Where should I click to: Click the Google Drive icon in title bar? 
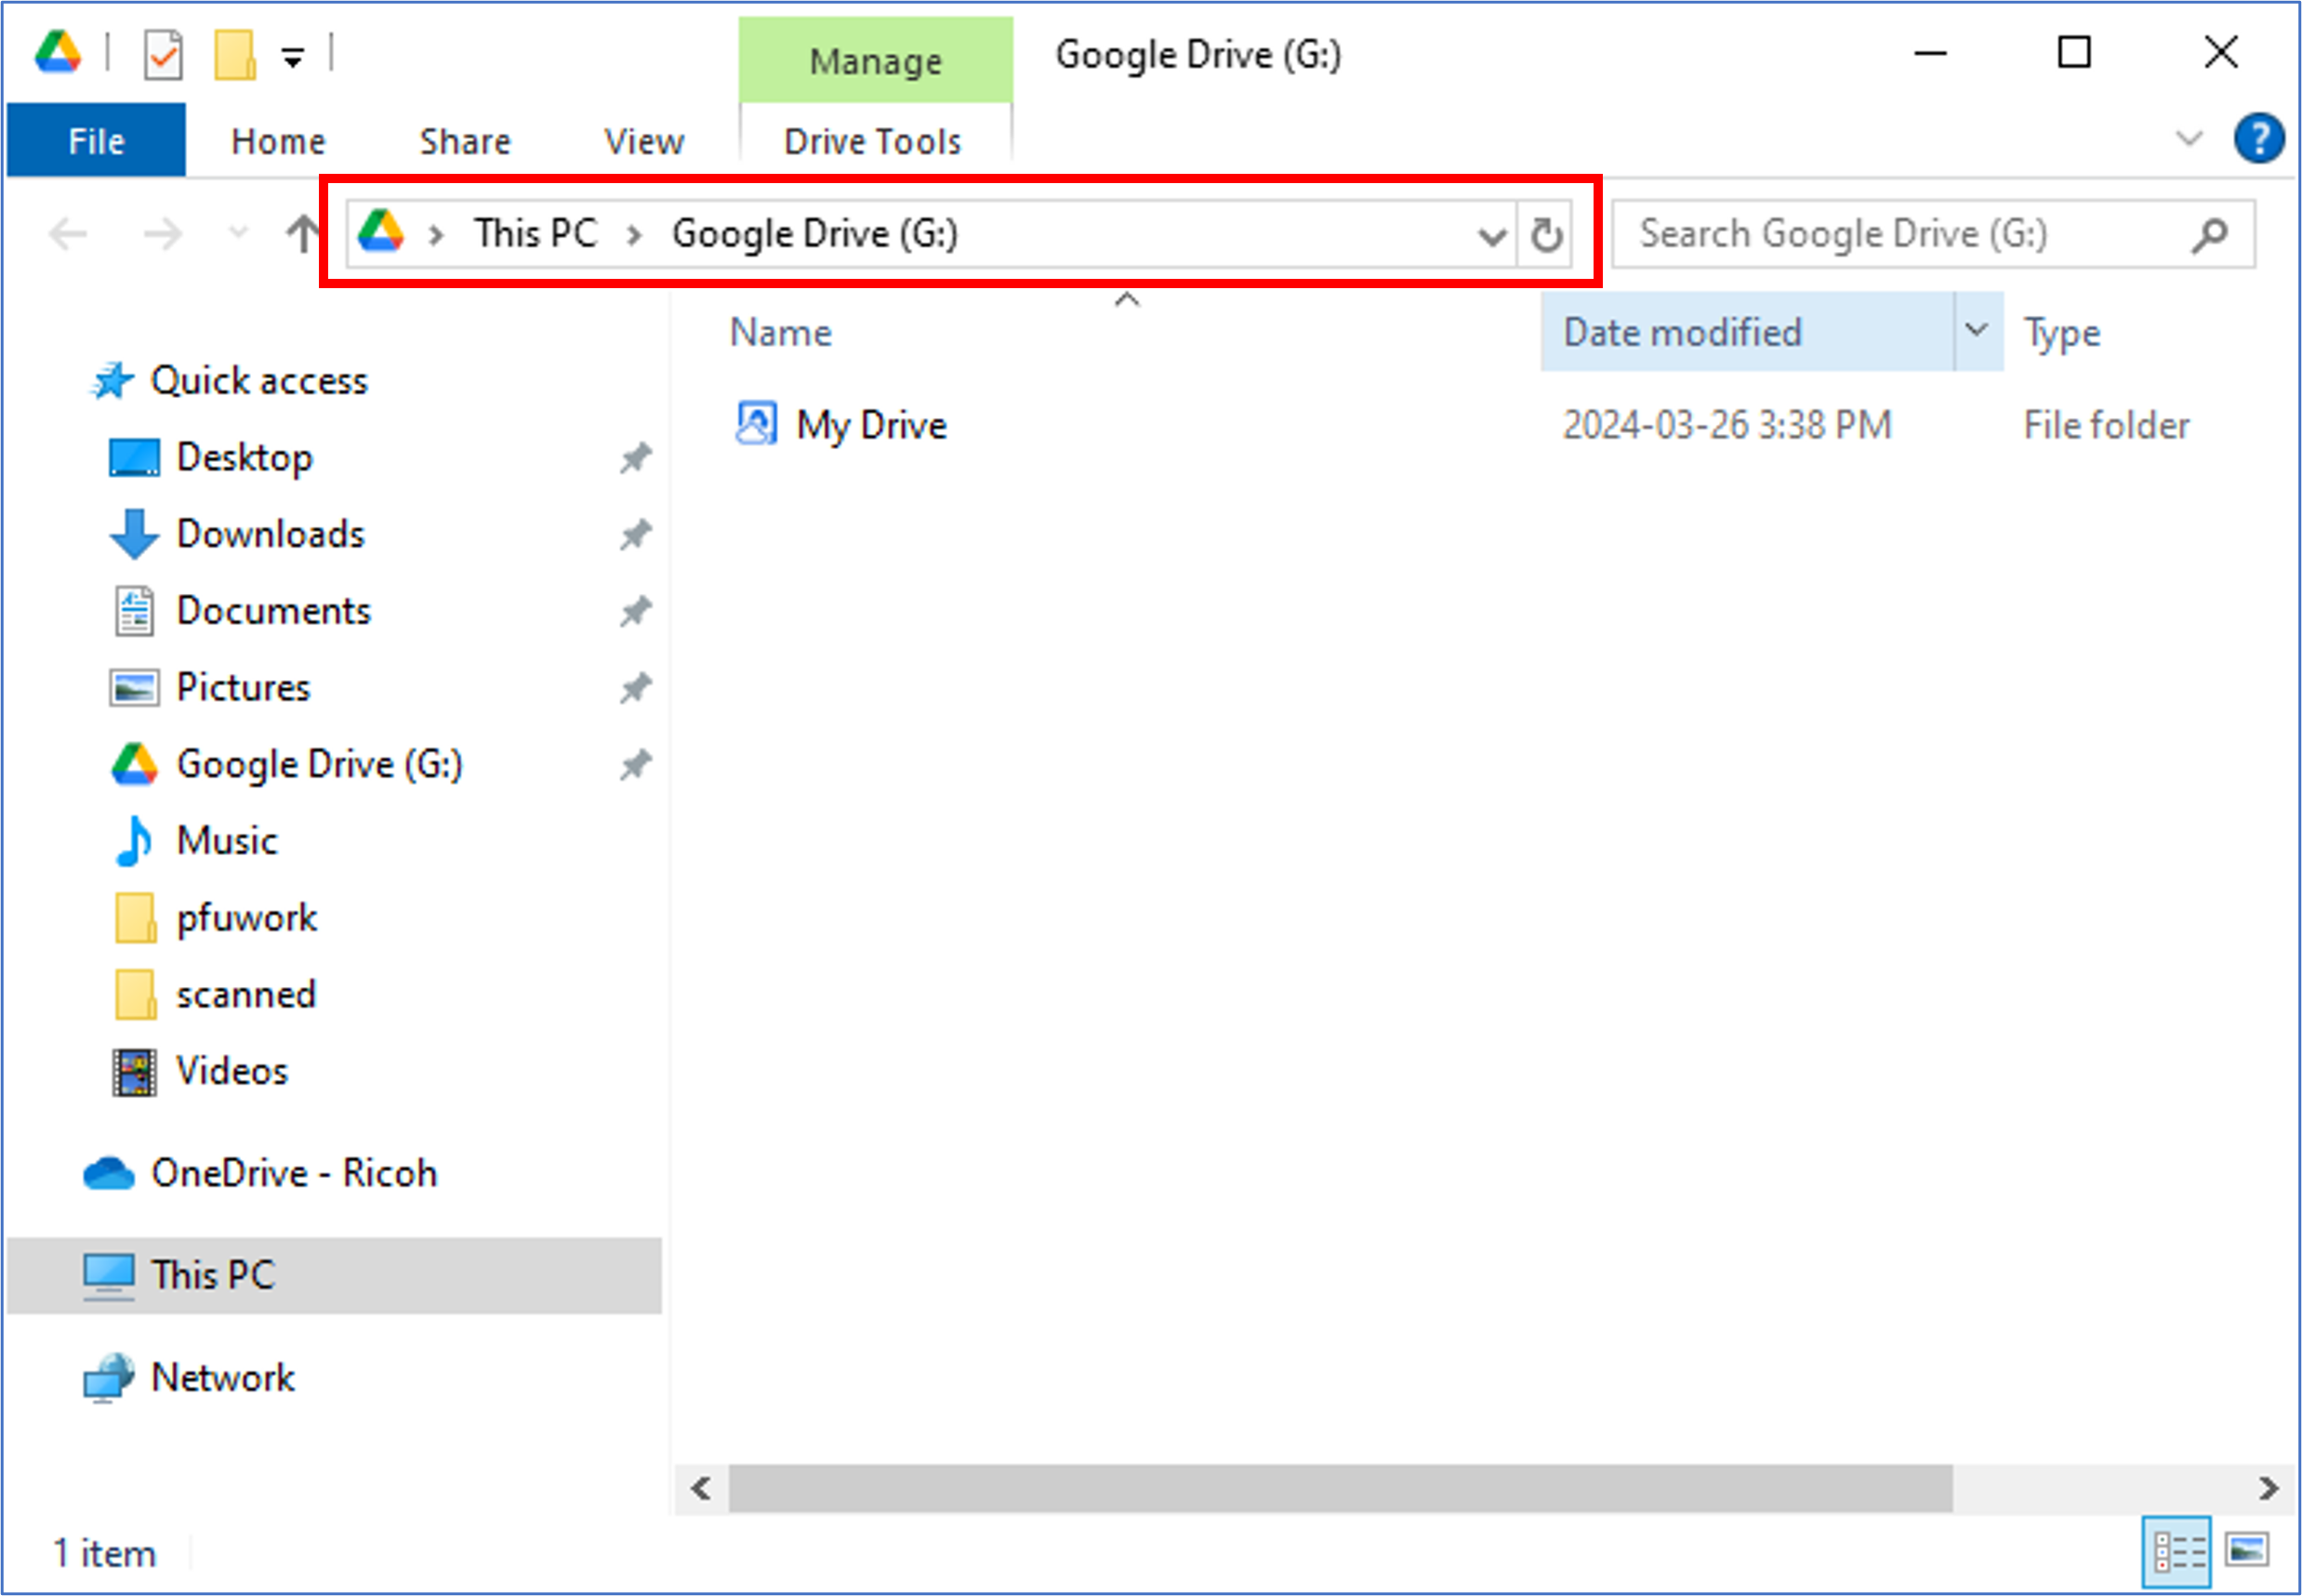58,53
